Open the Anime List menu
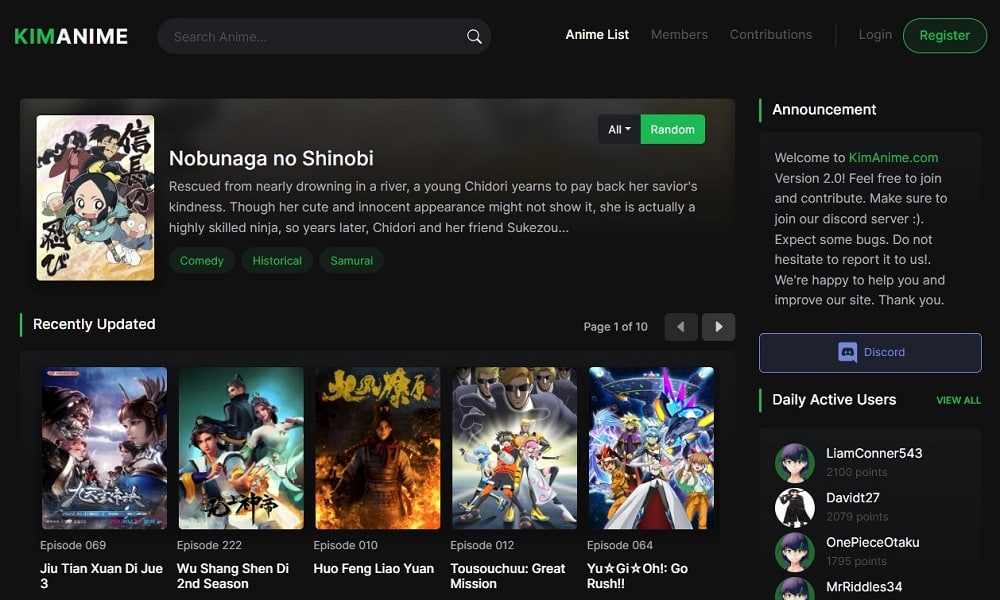This screenshot has width=1000, height=600. (597, 34)
